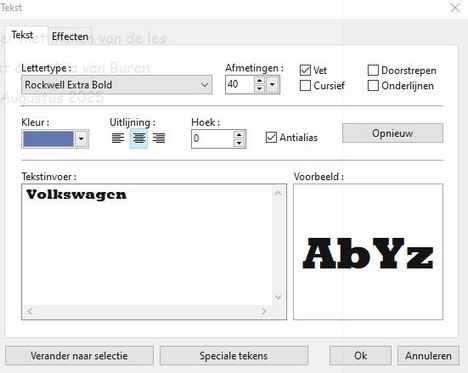468x373 pixels.
Task: Open the Lettertype font dropdown
Action: (x=117, y=85)
